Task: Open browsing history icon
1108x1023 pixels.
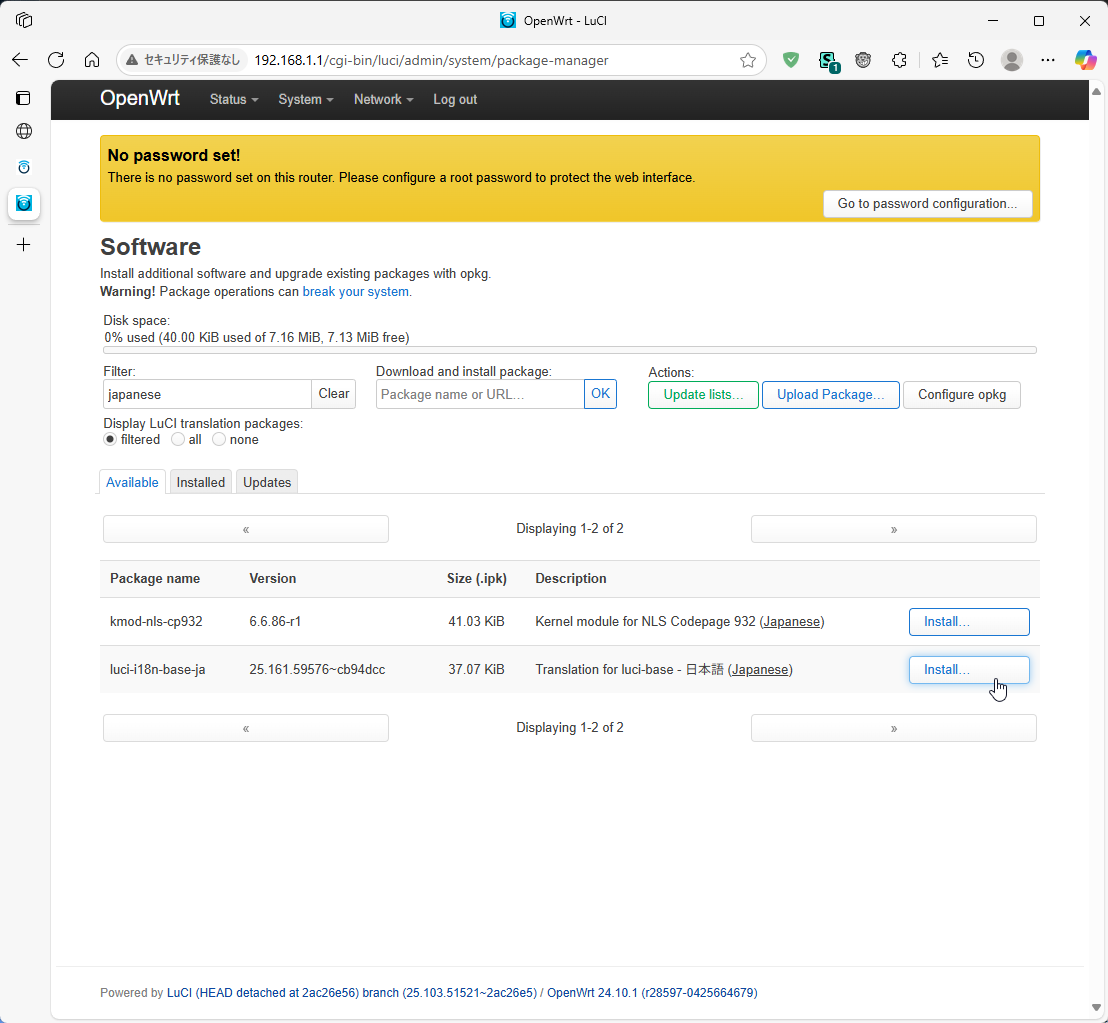Action: coord(976,60)
